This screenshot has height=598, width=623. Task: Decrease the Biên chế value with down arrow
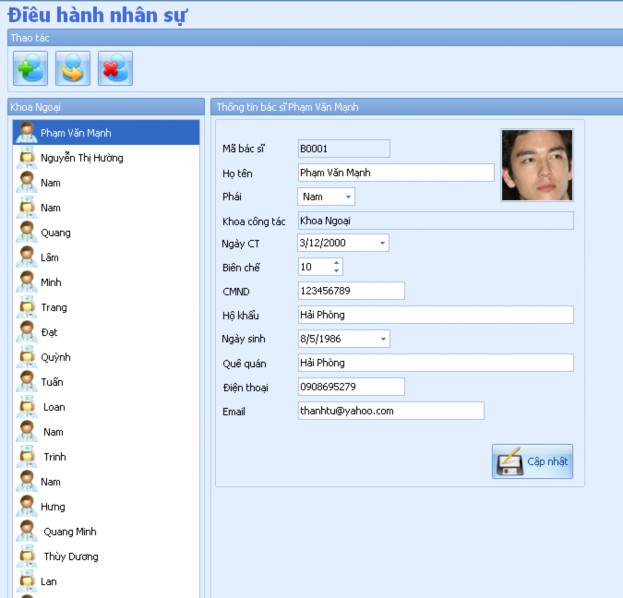336,271
